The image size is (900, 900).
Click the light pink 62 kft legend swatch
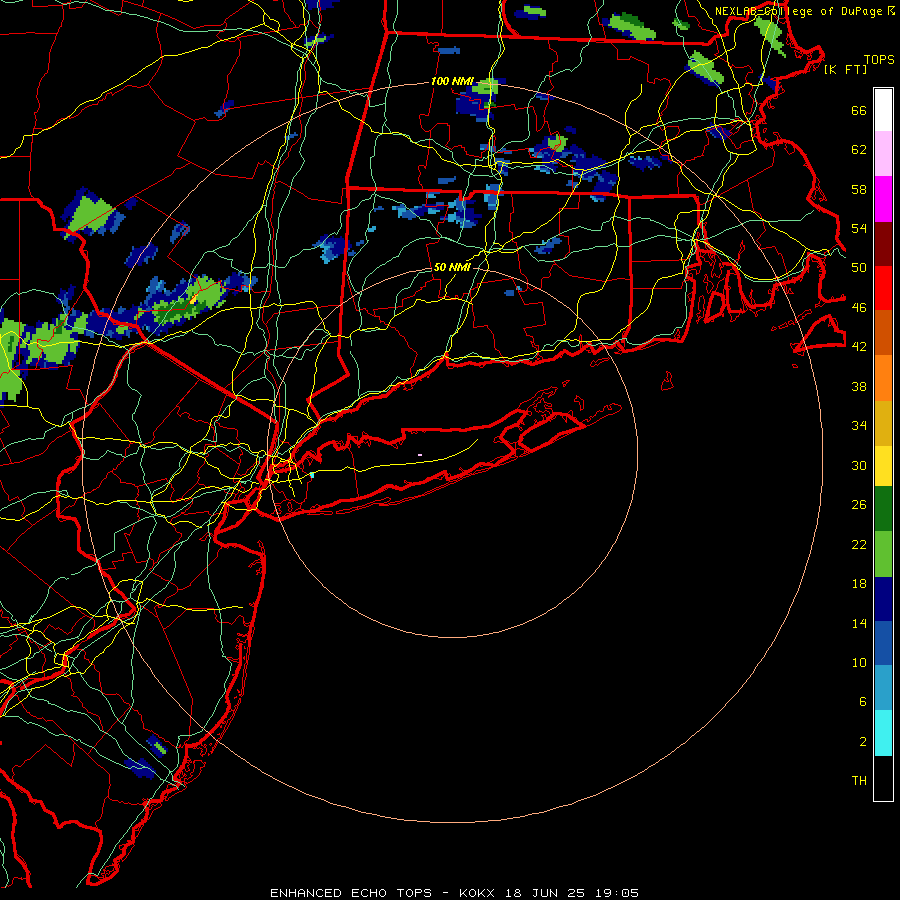click(883, 154)
